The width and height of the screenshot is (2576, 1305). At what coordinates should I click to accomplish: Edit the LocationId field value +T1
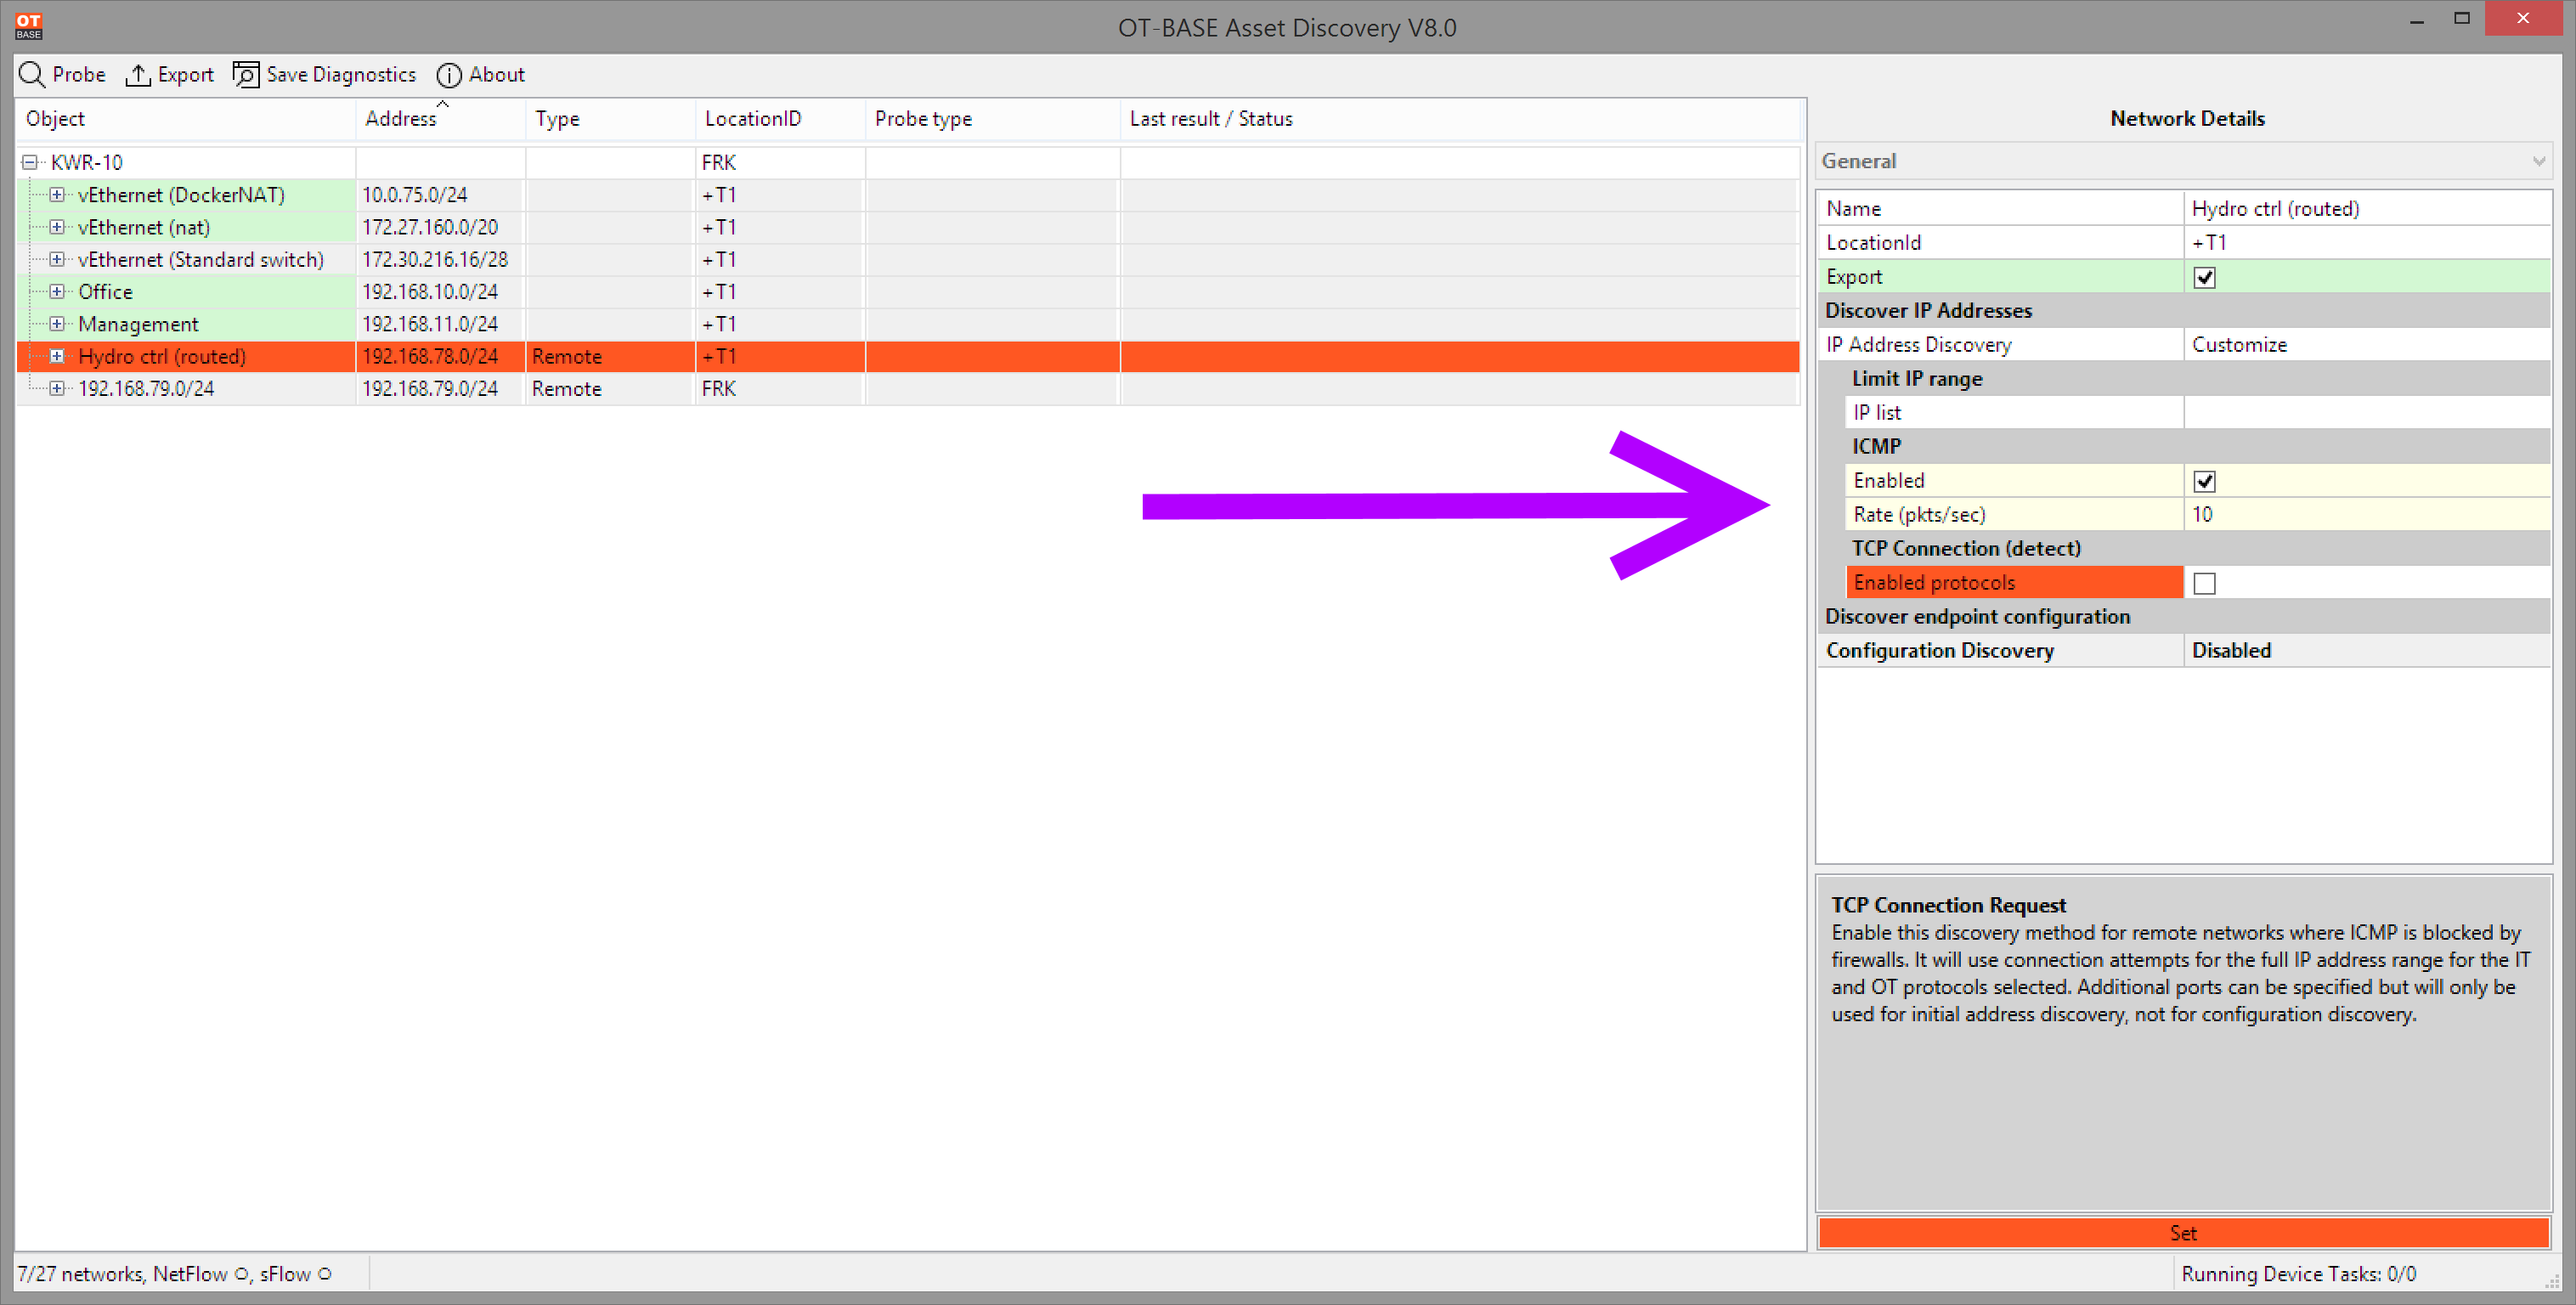(2366, 243)
